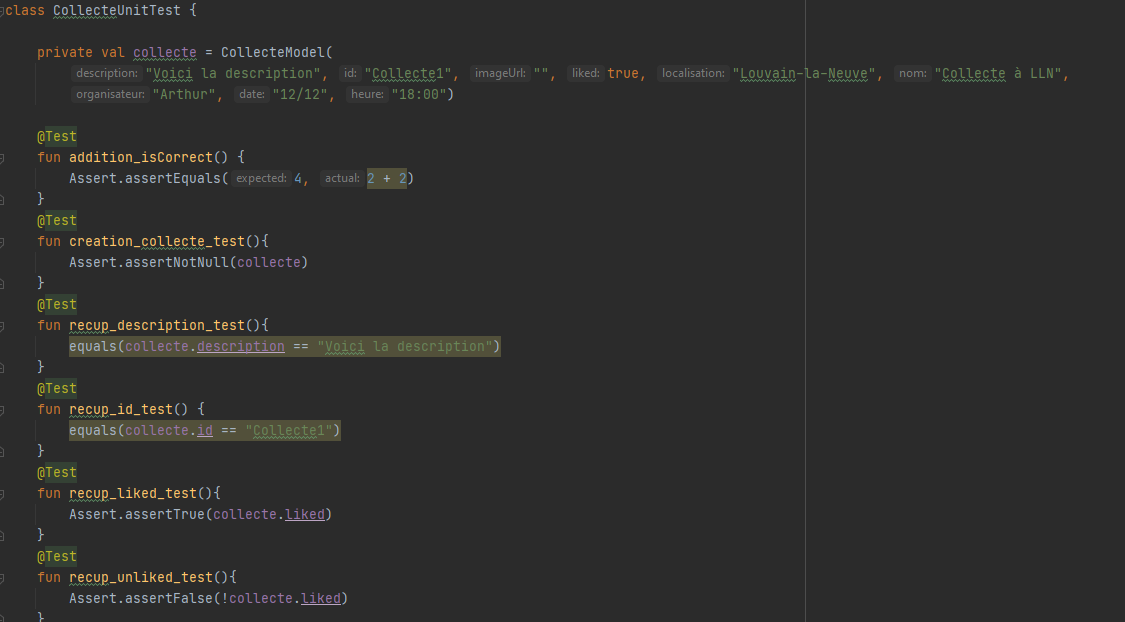Viewport: 1125px width, 622px height.
Task: Click the Assert.assertNotNull call
Action: point(149,262)
